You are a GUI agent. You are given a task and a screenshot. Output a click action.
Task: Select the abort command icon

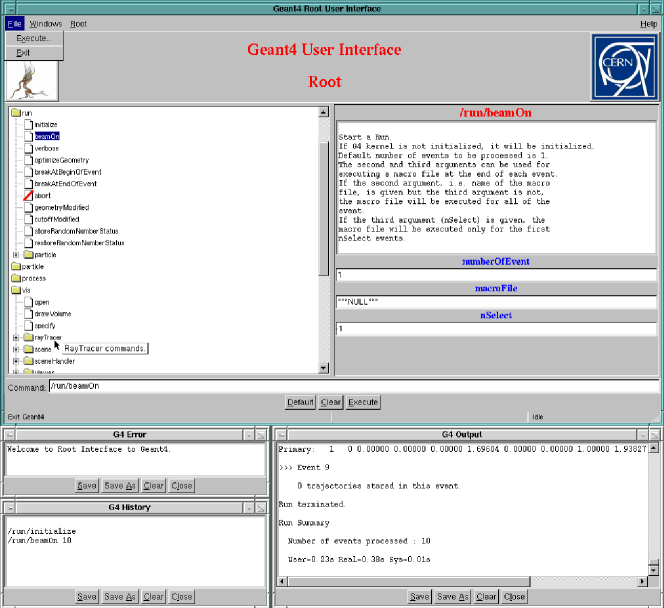[28, 196]
